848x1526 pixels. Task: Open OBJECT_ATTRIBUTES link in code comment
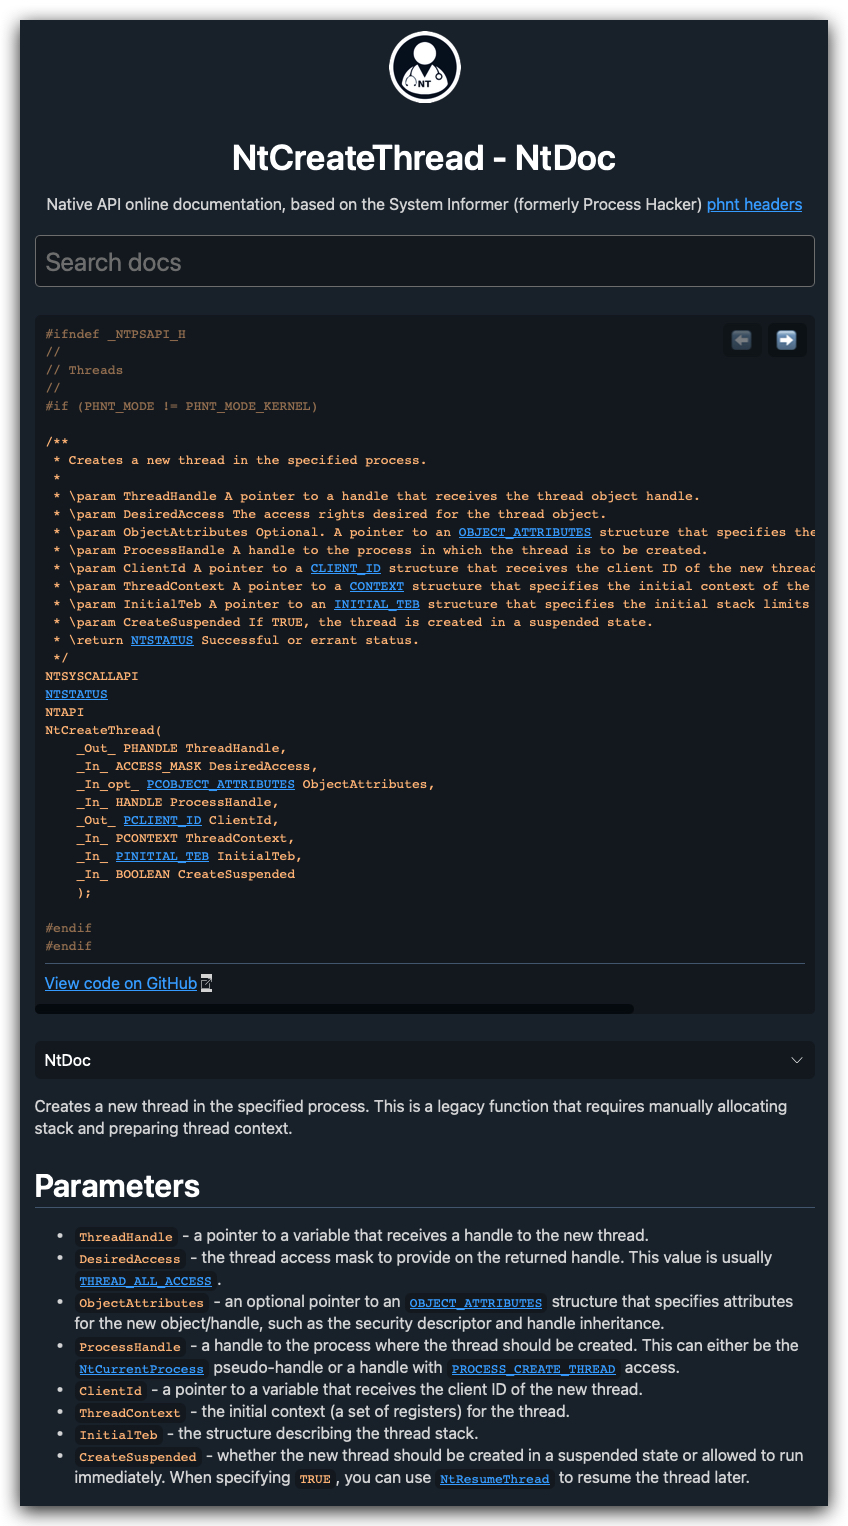point(525,532)
